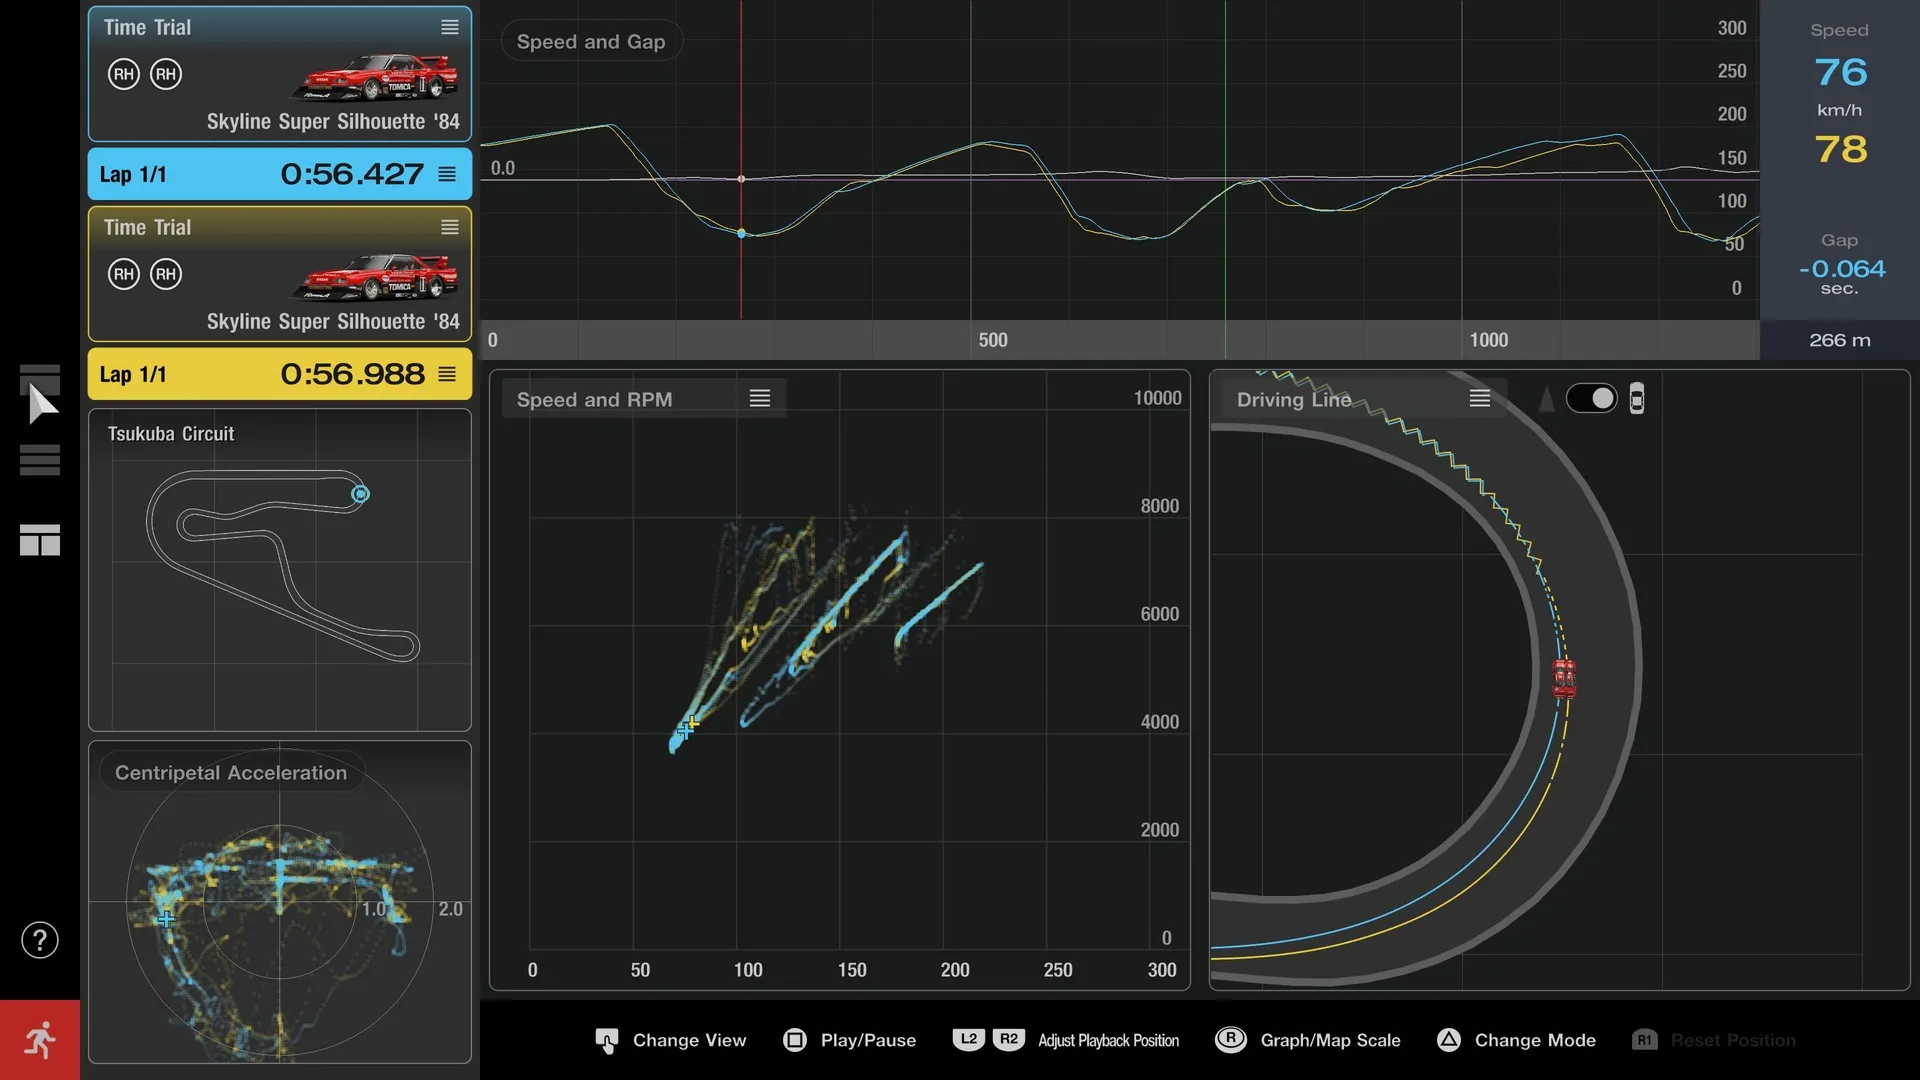The height and width of the screenshot is (1080, 1920).
Task: Click the list icon in the left sidebar
Action: point(40,459)
